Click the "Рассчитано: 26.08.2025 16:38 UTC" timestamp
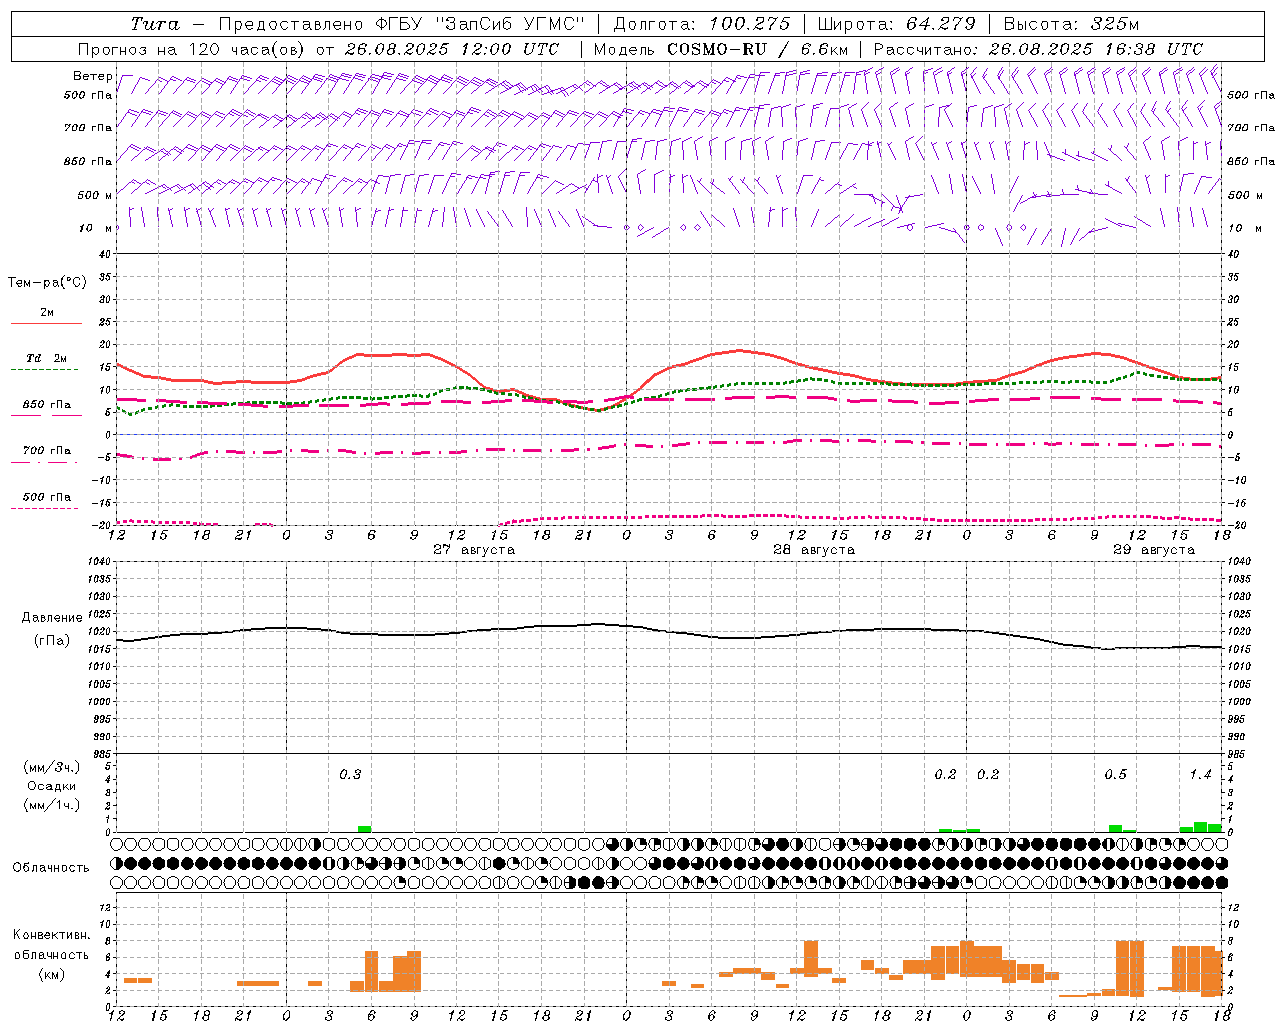Screen dimensions: 1280x1024 point(1039,49)
